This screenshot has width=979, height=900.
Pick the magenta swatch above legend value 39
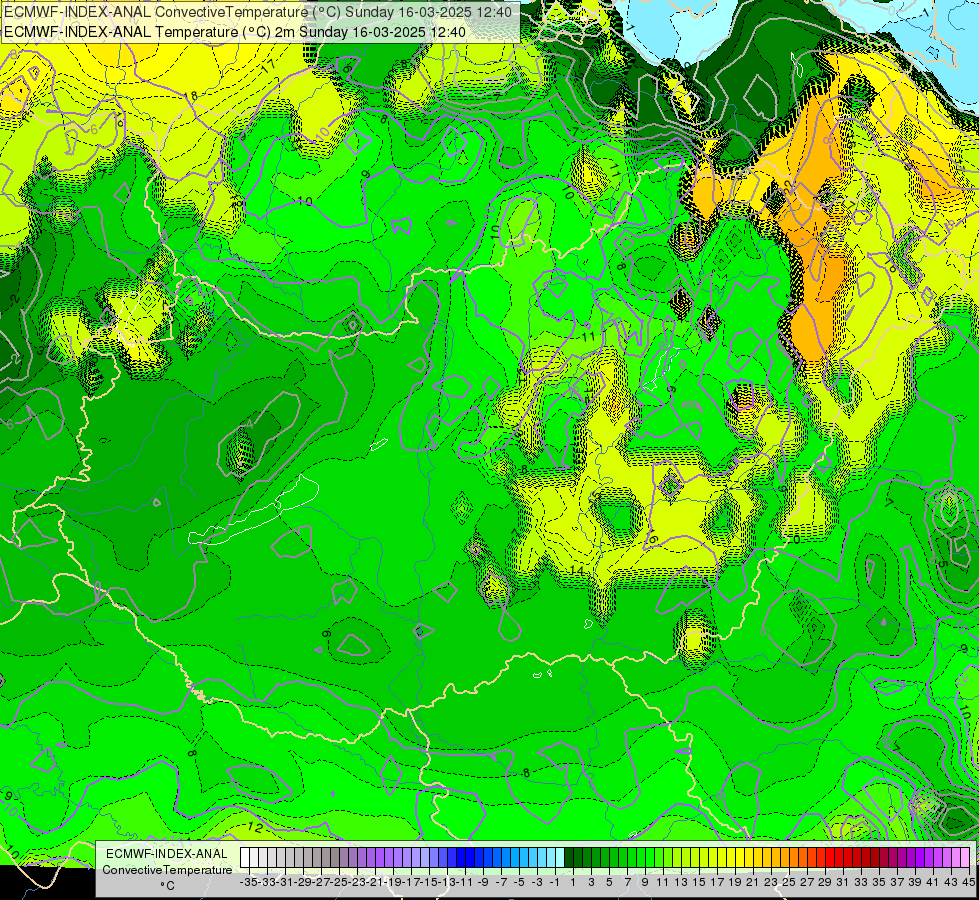pos(912,858)
